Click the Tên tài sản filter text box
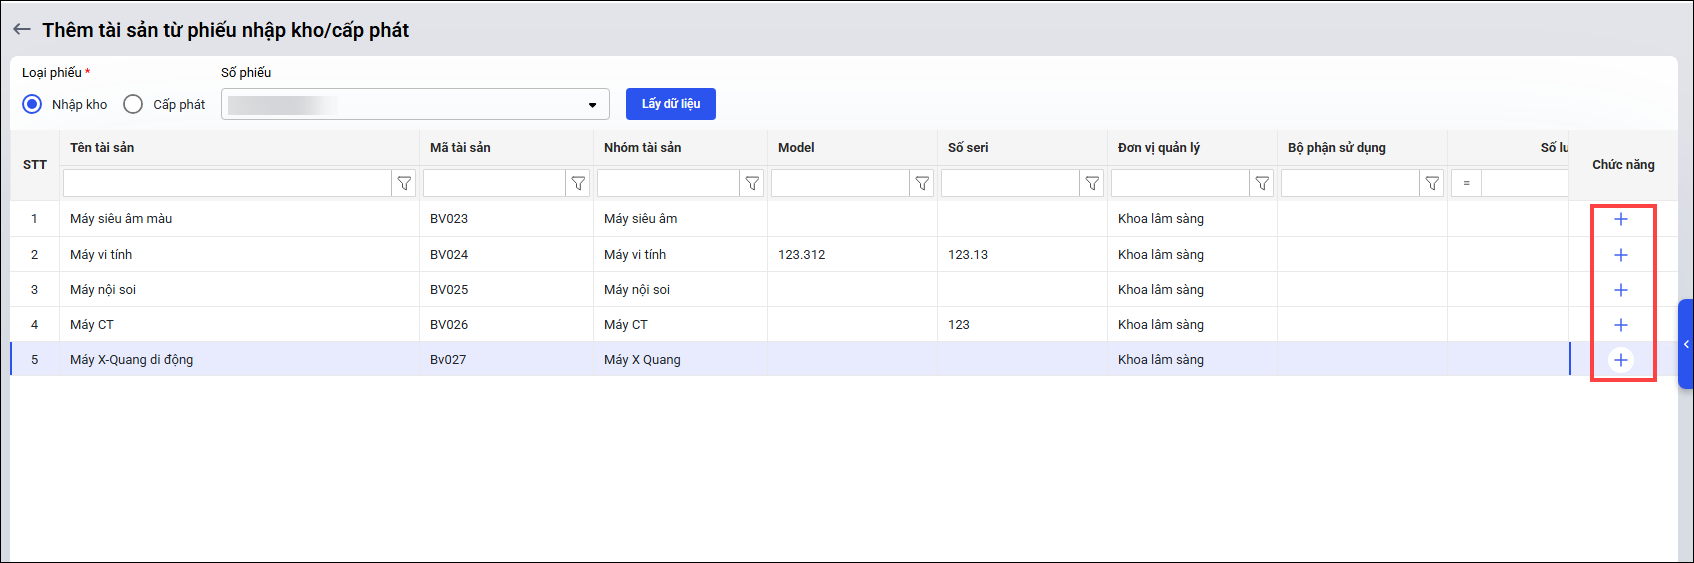1694x563 pixels. pos(227,183)
